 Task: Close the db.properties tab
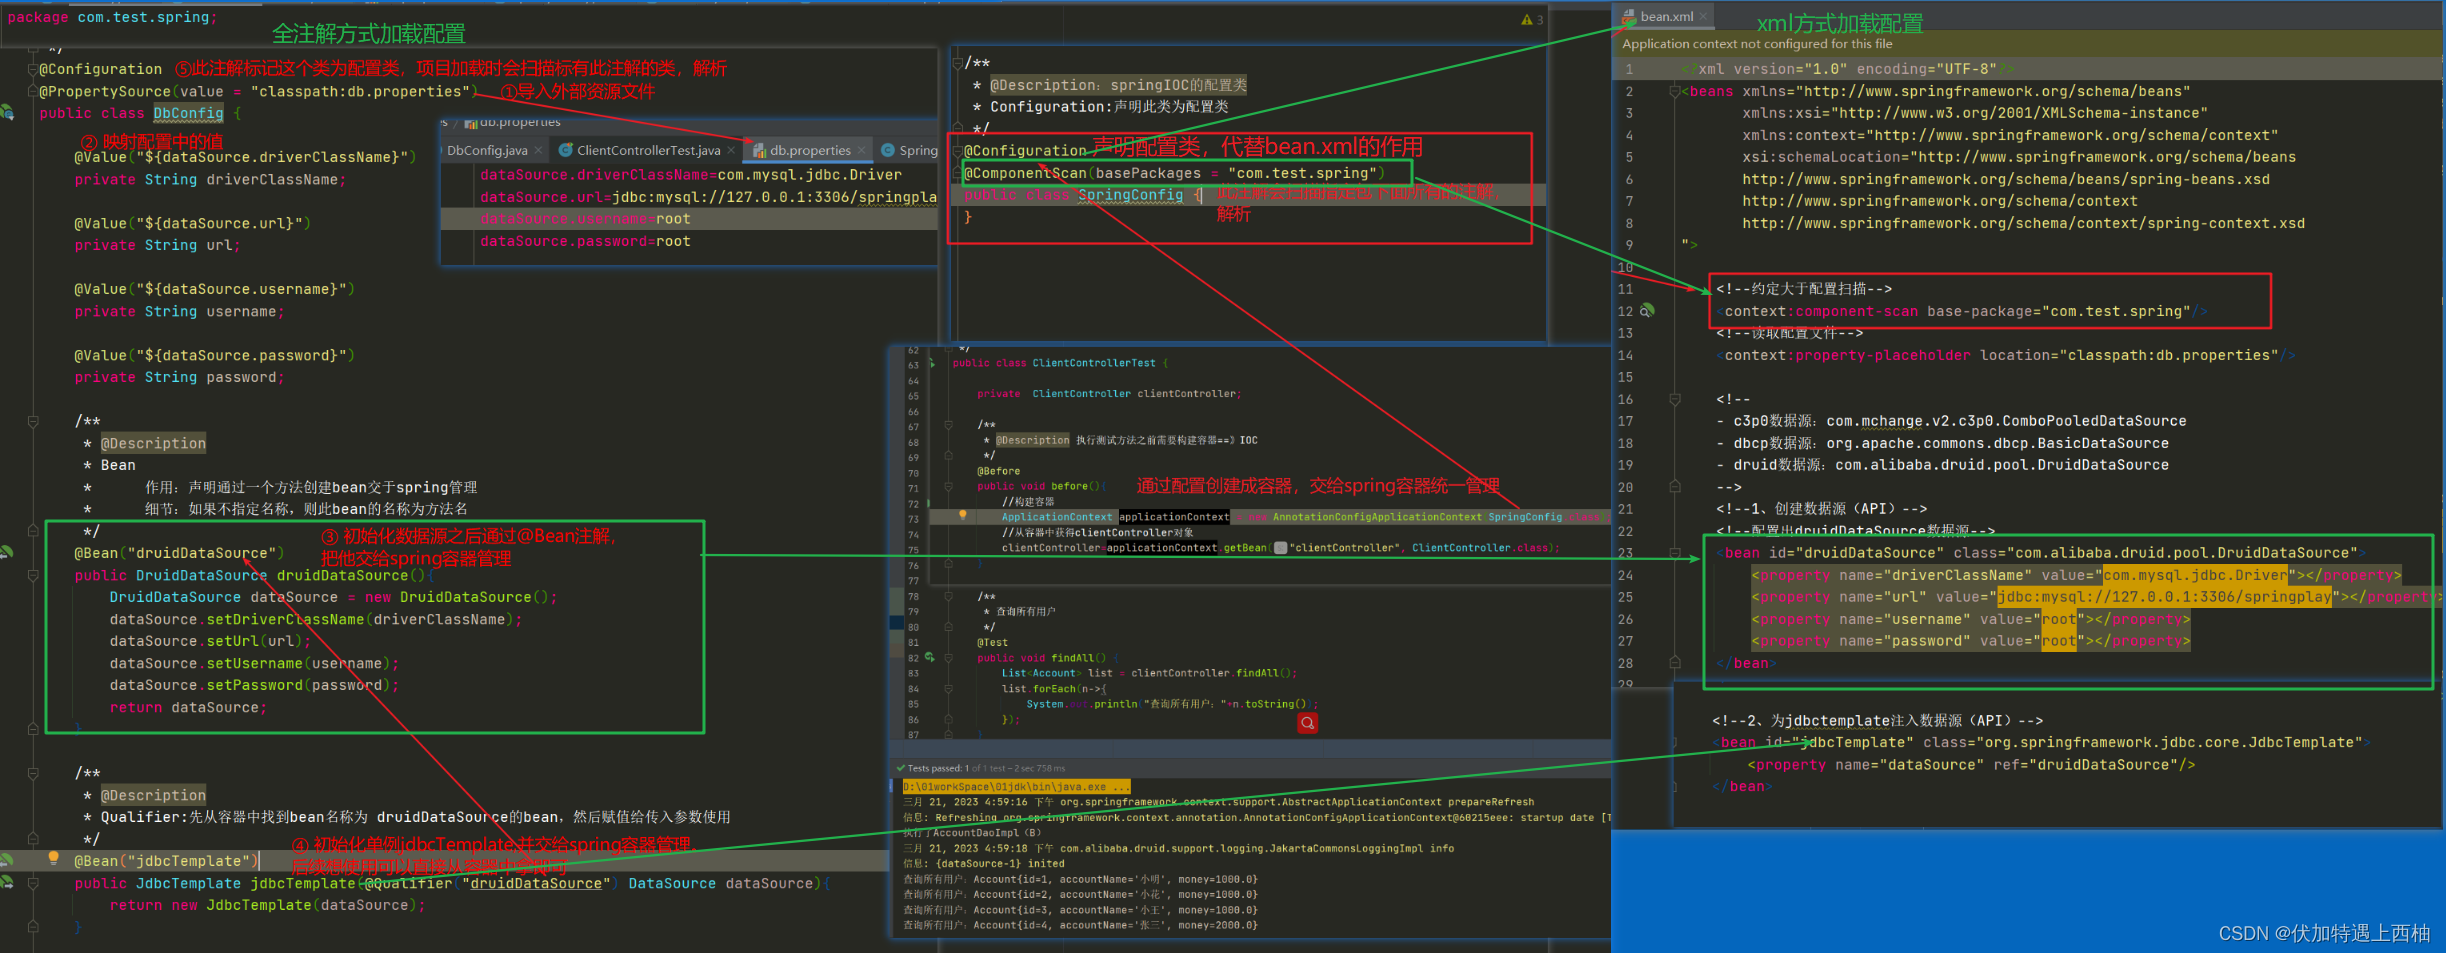tap(861, 150)
